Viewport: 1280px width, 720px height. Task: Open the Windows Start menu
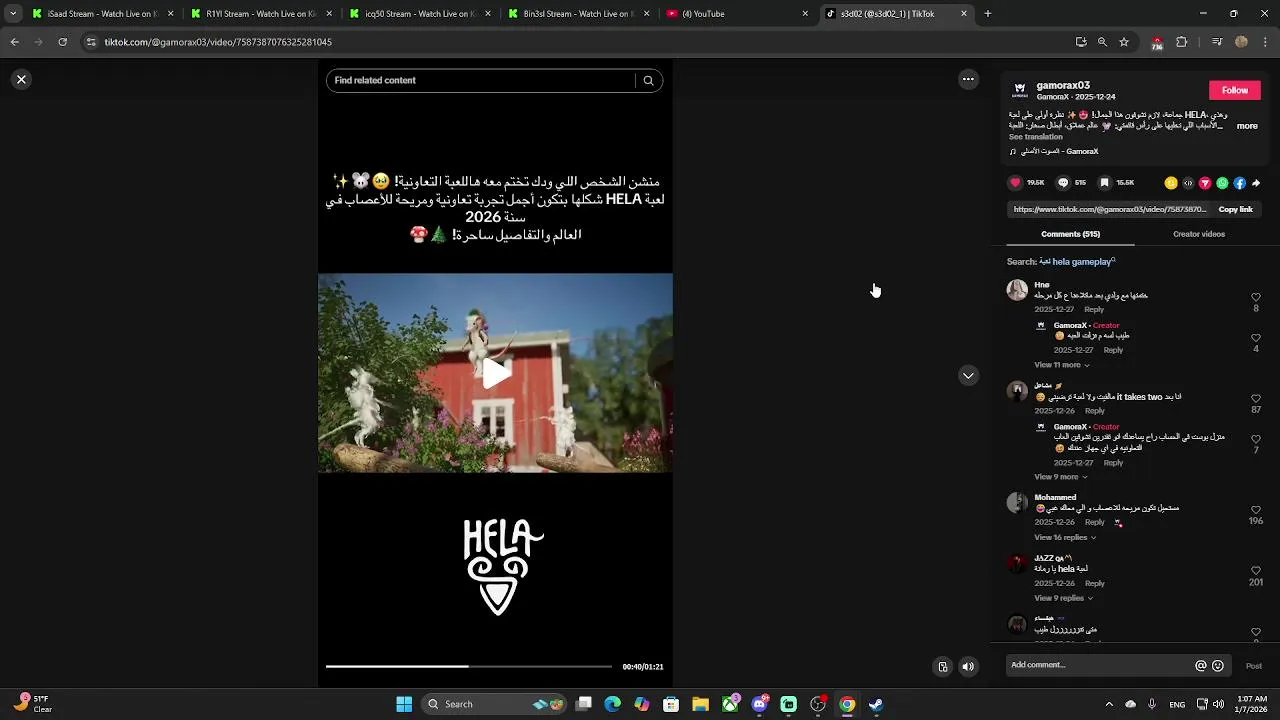click(404, 704)
